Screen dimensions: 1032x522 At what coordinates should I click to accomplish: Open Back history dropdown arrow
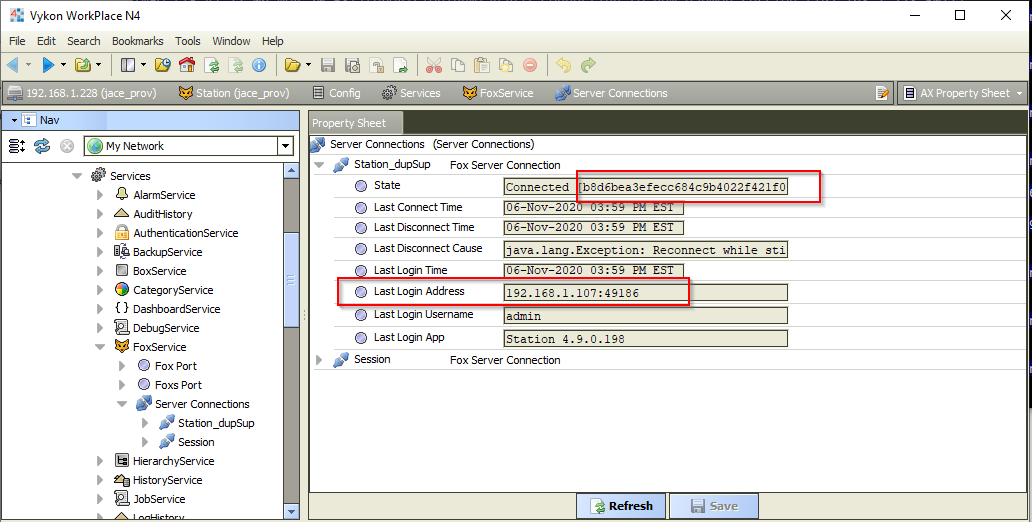28,65
